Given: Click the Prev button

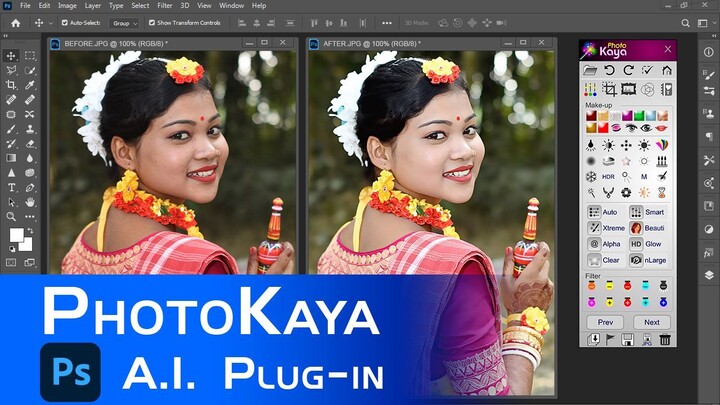Looking at the screenshot, I should point(605,322).
